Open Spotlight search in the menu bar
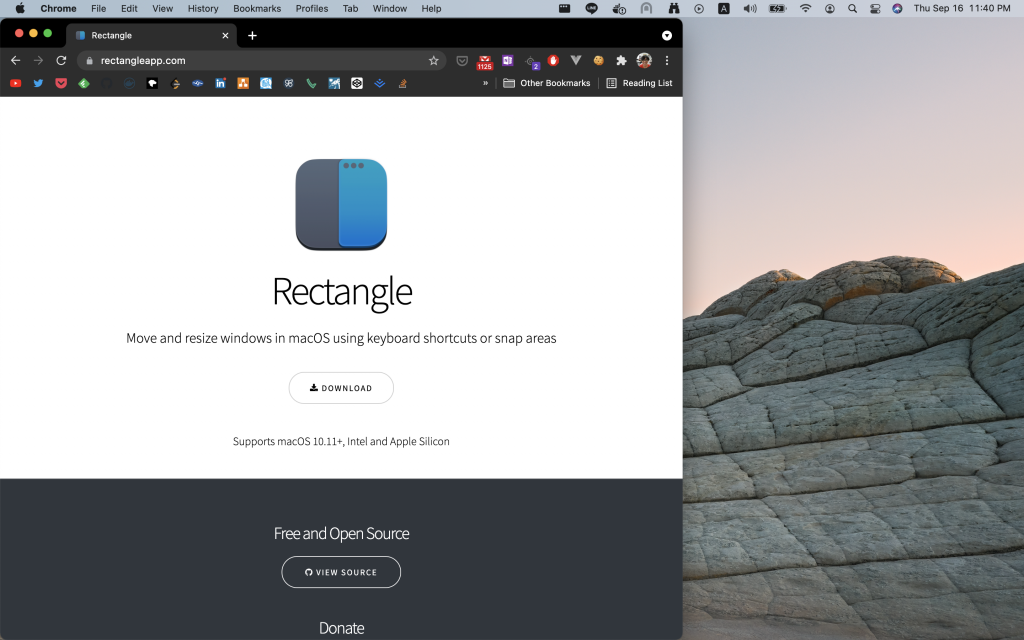The height and width of the screenshot is (640, 1024). point(852,8)
